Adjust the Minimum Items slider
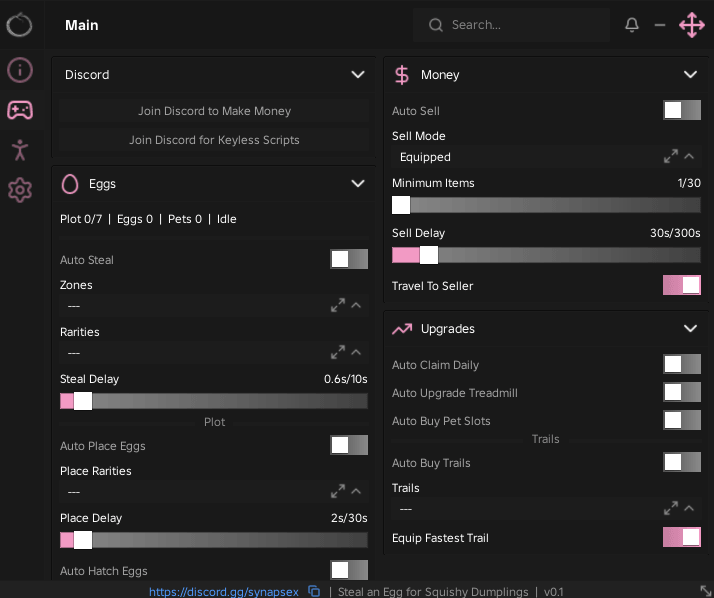This screenshot has height=598, width=714. tap(546, 205)
